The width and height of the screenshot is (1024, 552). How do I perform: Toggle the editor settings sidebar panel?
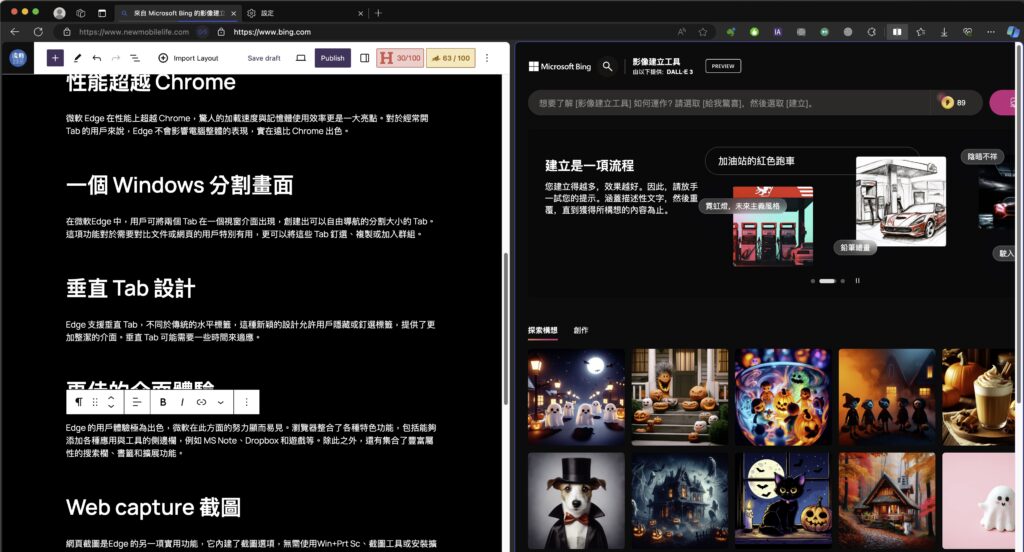(364, 58)
